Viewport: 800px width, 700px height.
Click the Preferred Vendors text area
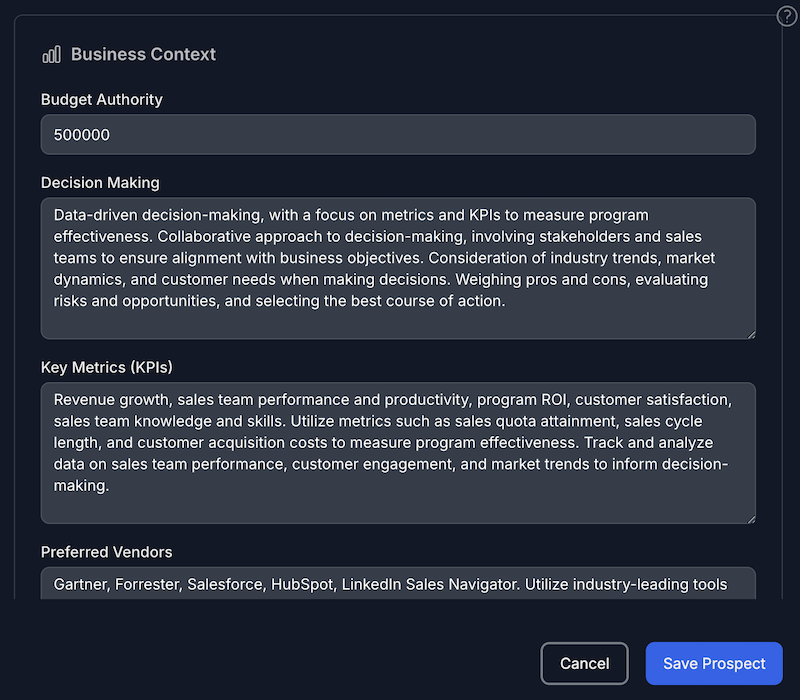coord(398,584)
